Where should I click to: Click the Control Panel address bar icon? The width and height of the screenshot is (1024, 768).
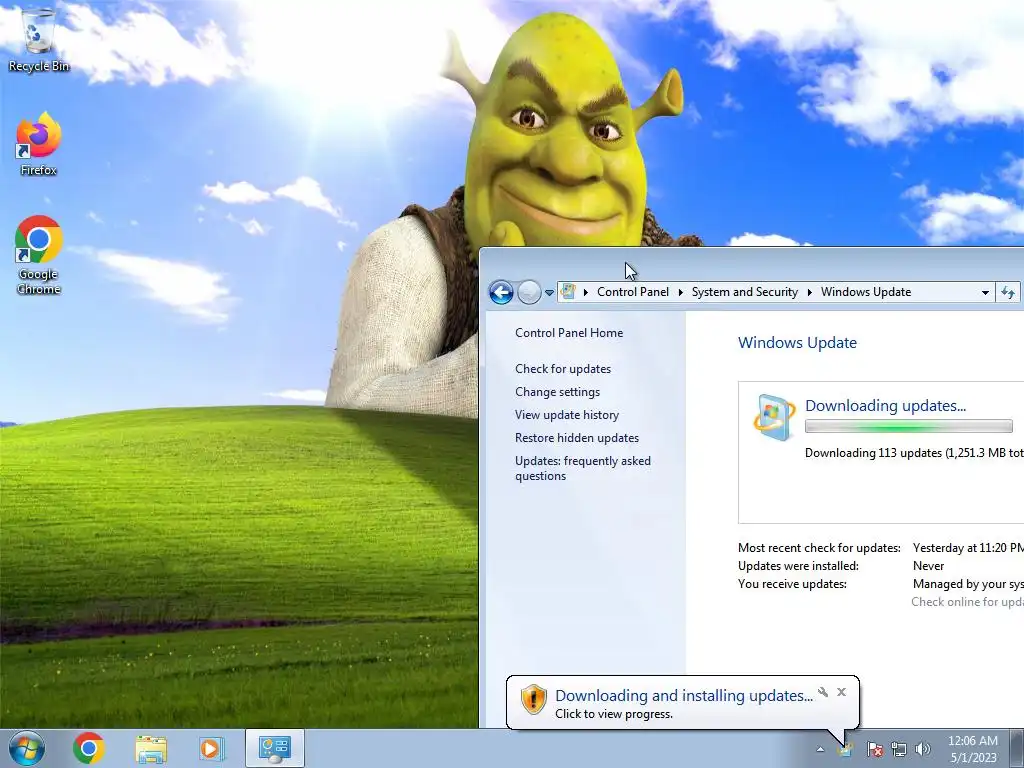[x=568, y=292]
